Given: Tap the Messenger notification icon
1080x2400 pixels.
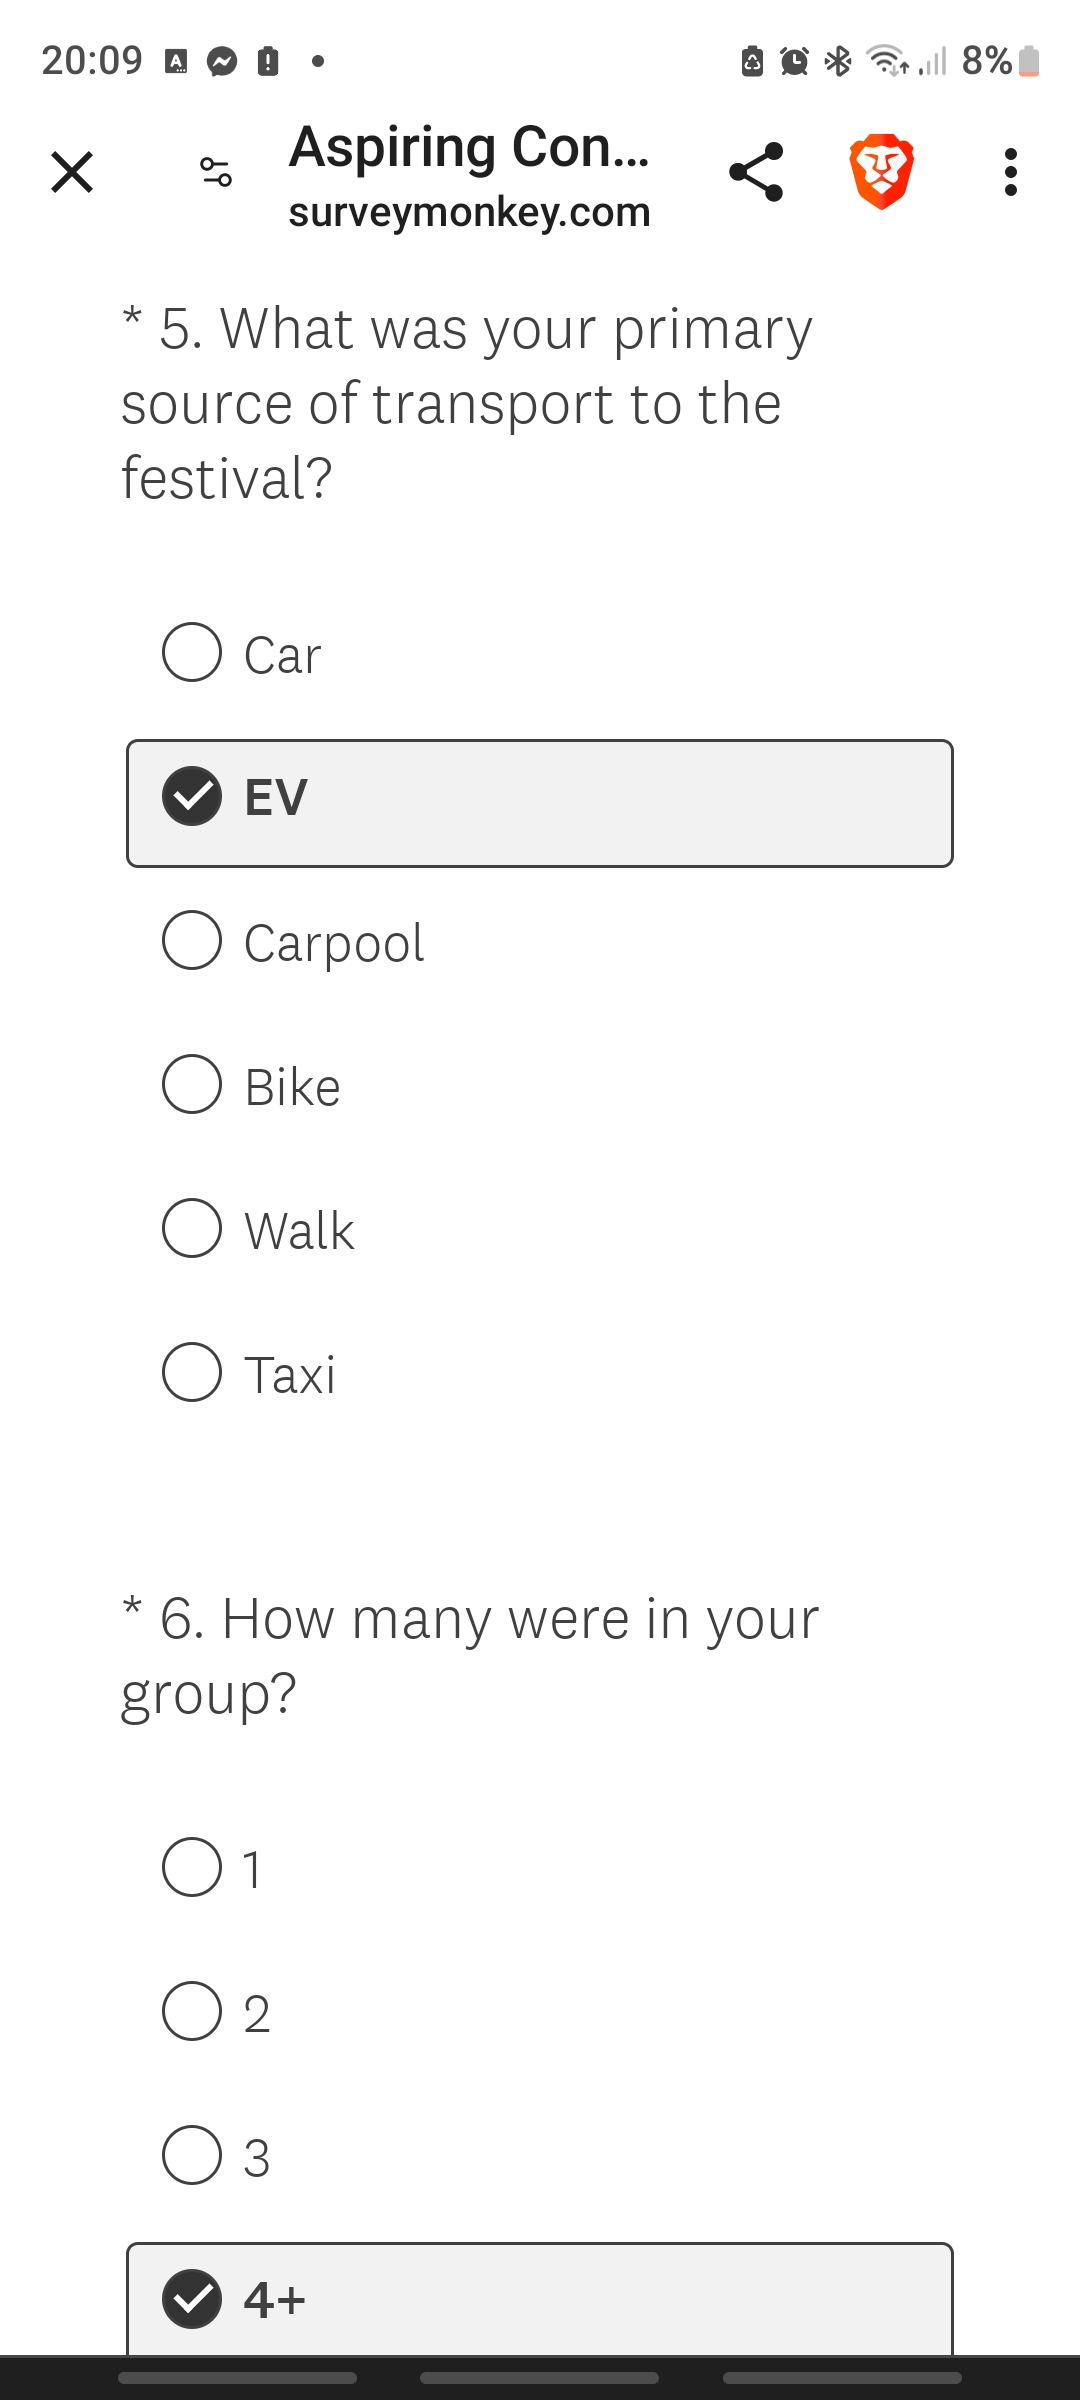Looking at the screenshot, I should tap(222, 62).
